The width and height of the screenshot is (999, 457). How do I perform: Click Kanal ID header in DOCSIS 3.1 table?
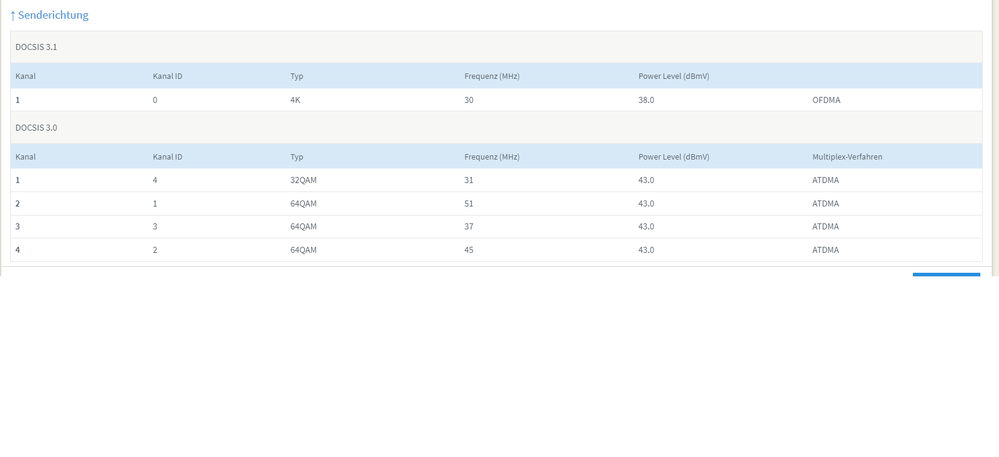click(167, 76)
